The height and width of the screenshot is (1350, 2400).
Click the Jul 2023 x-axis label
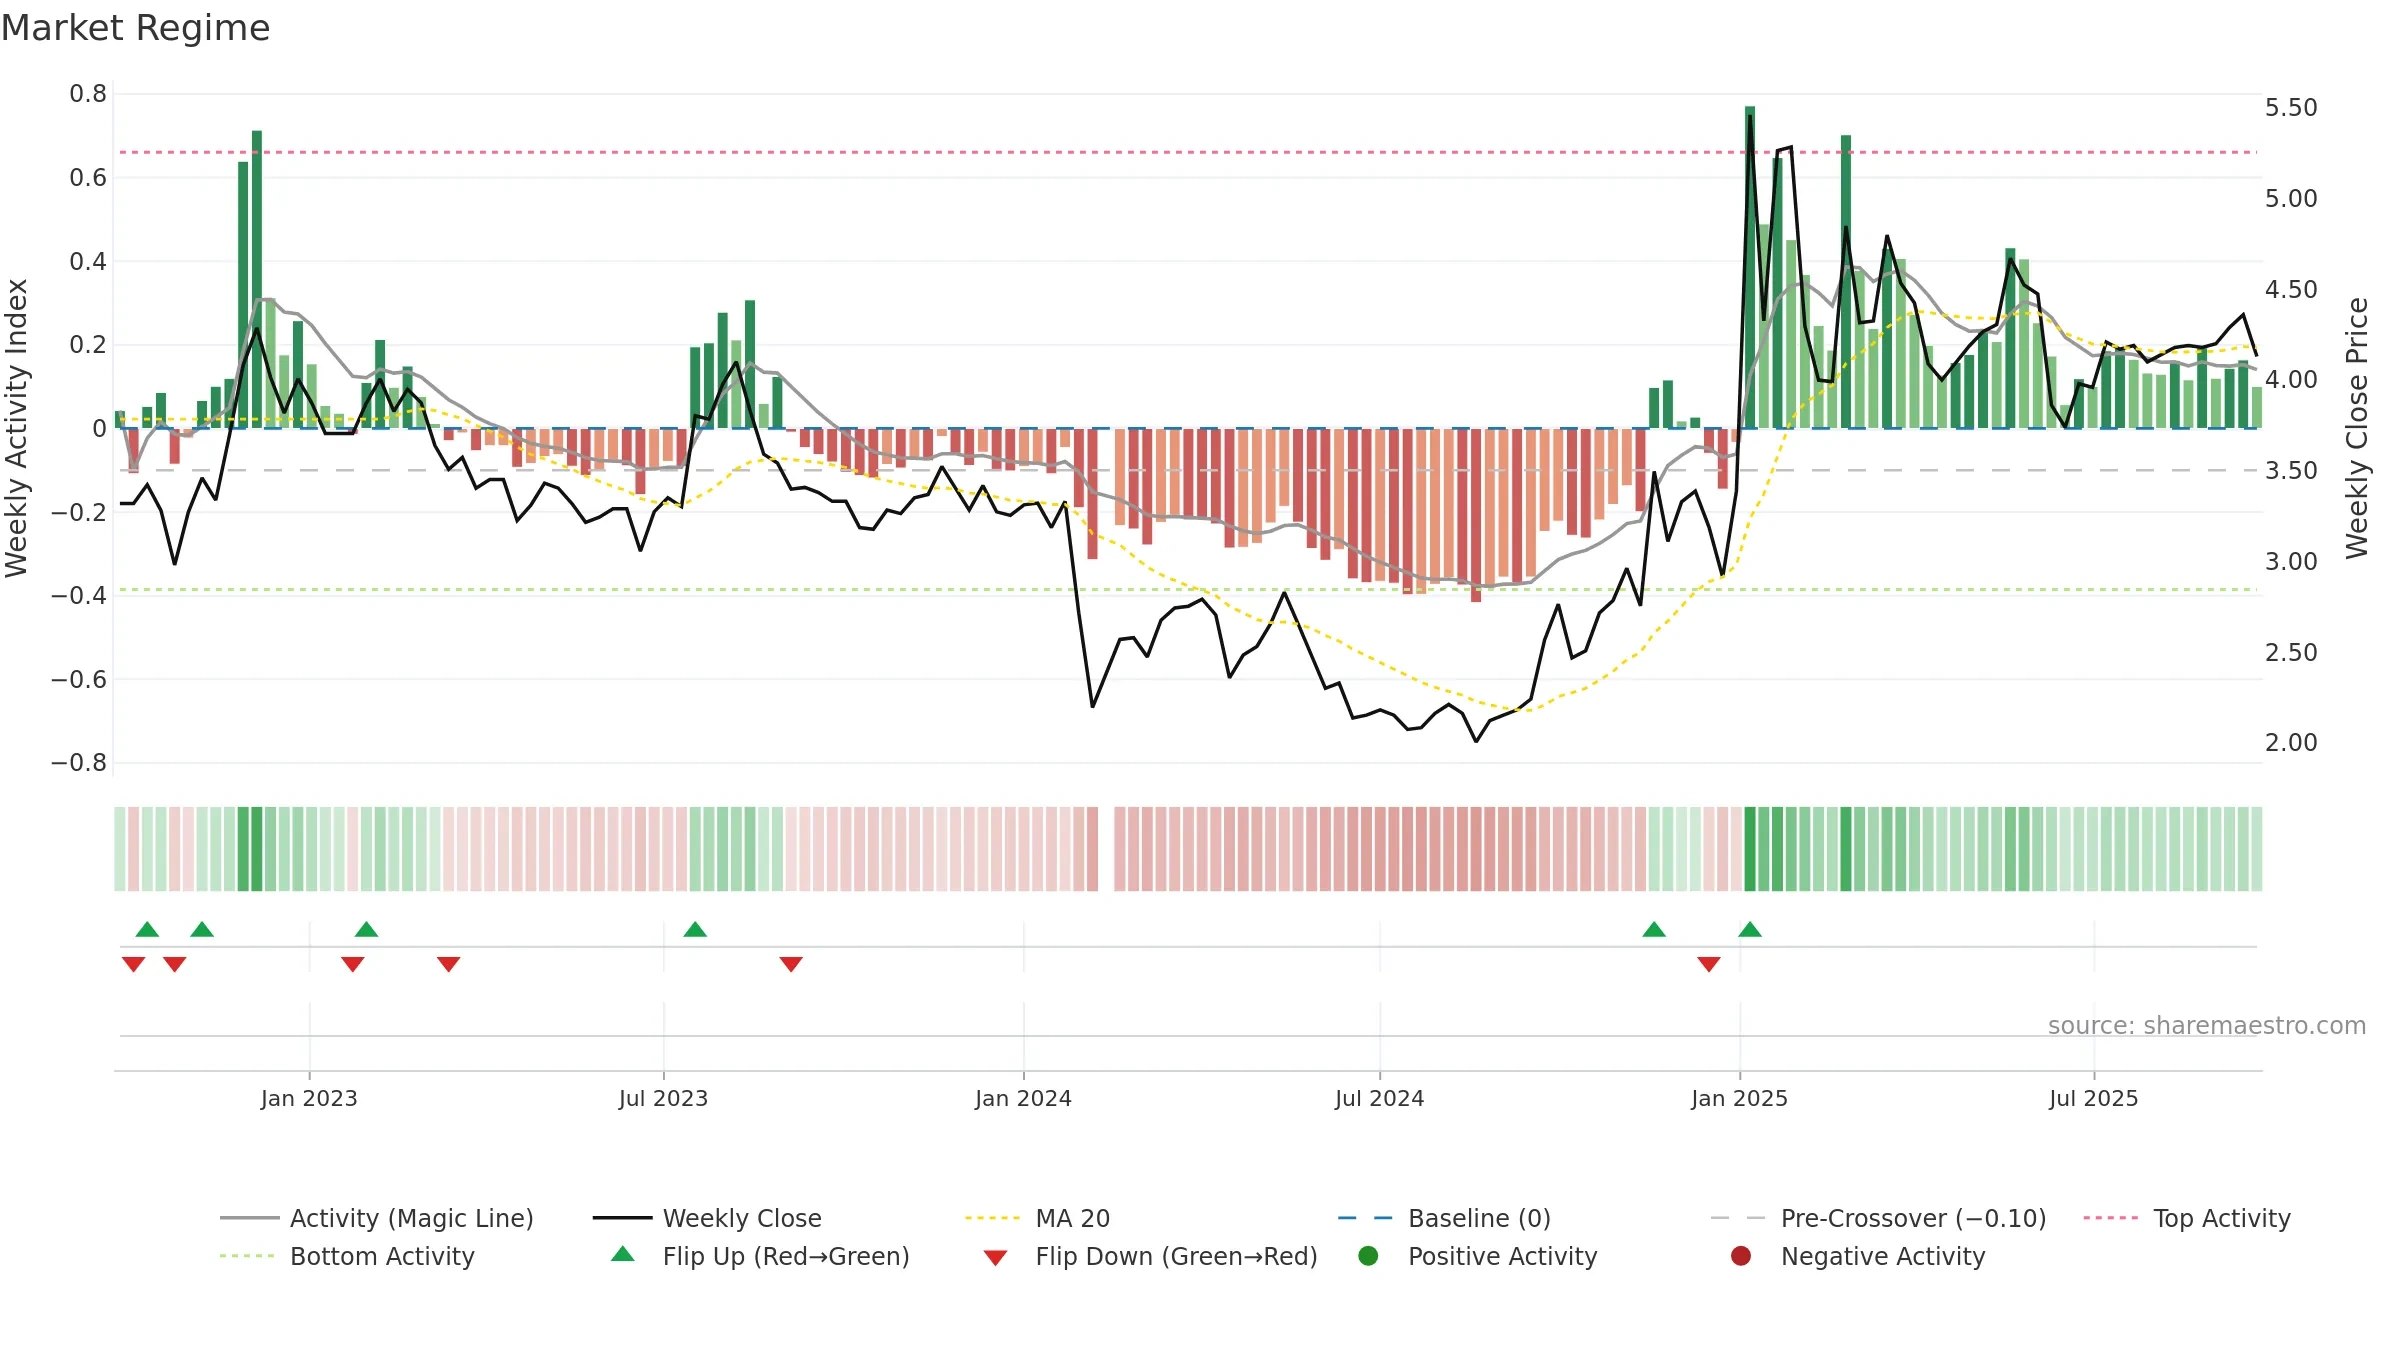[663, 1098]
